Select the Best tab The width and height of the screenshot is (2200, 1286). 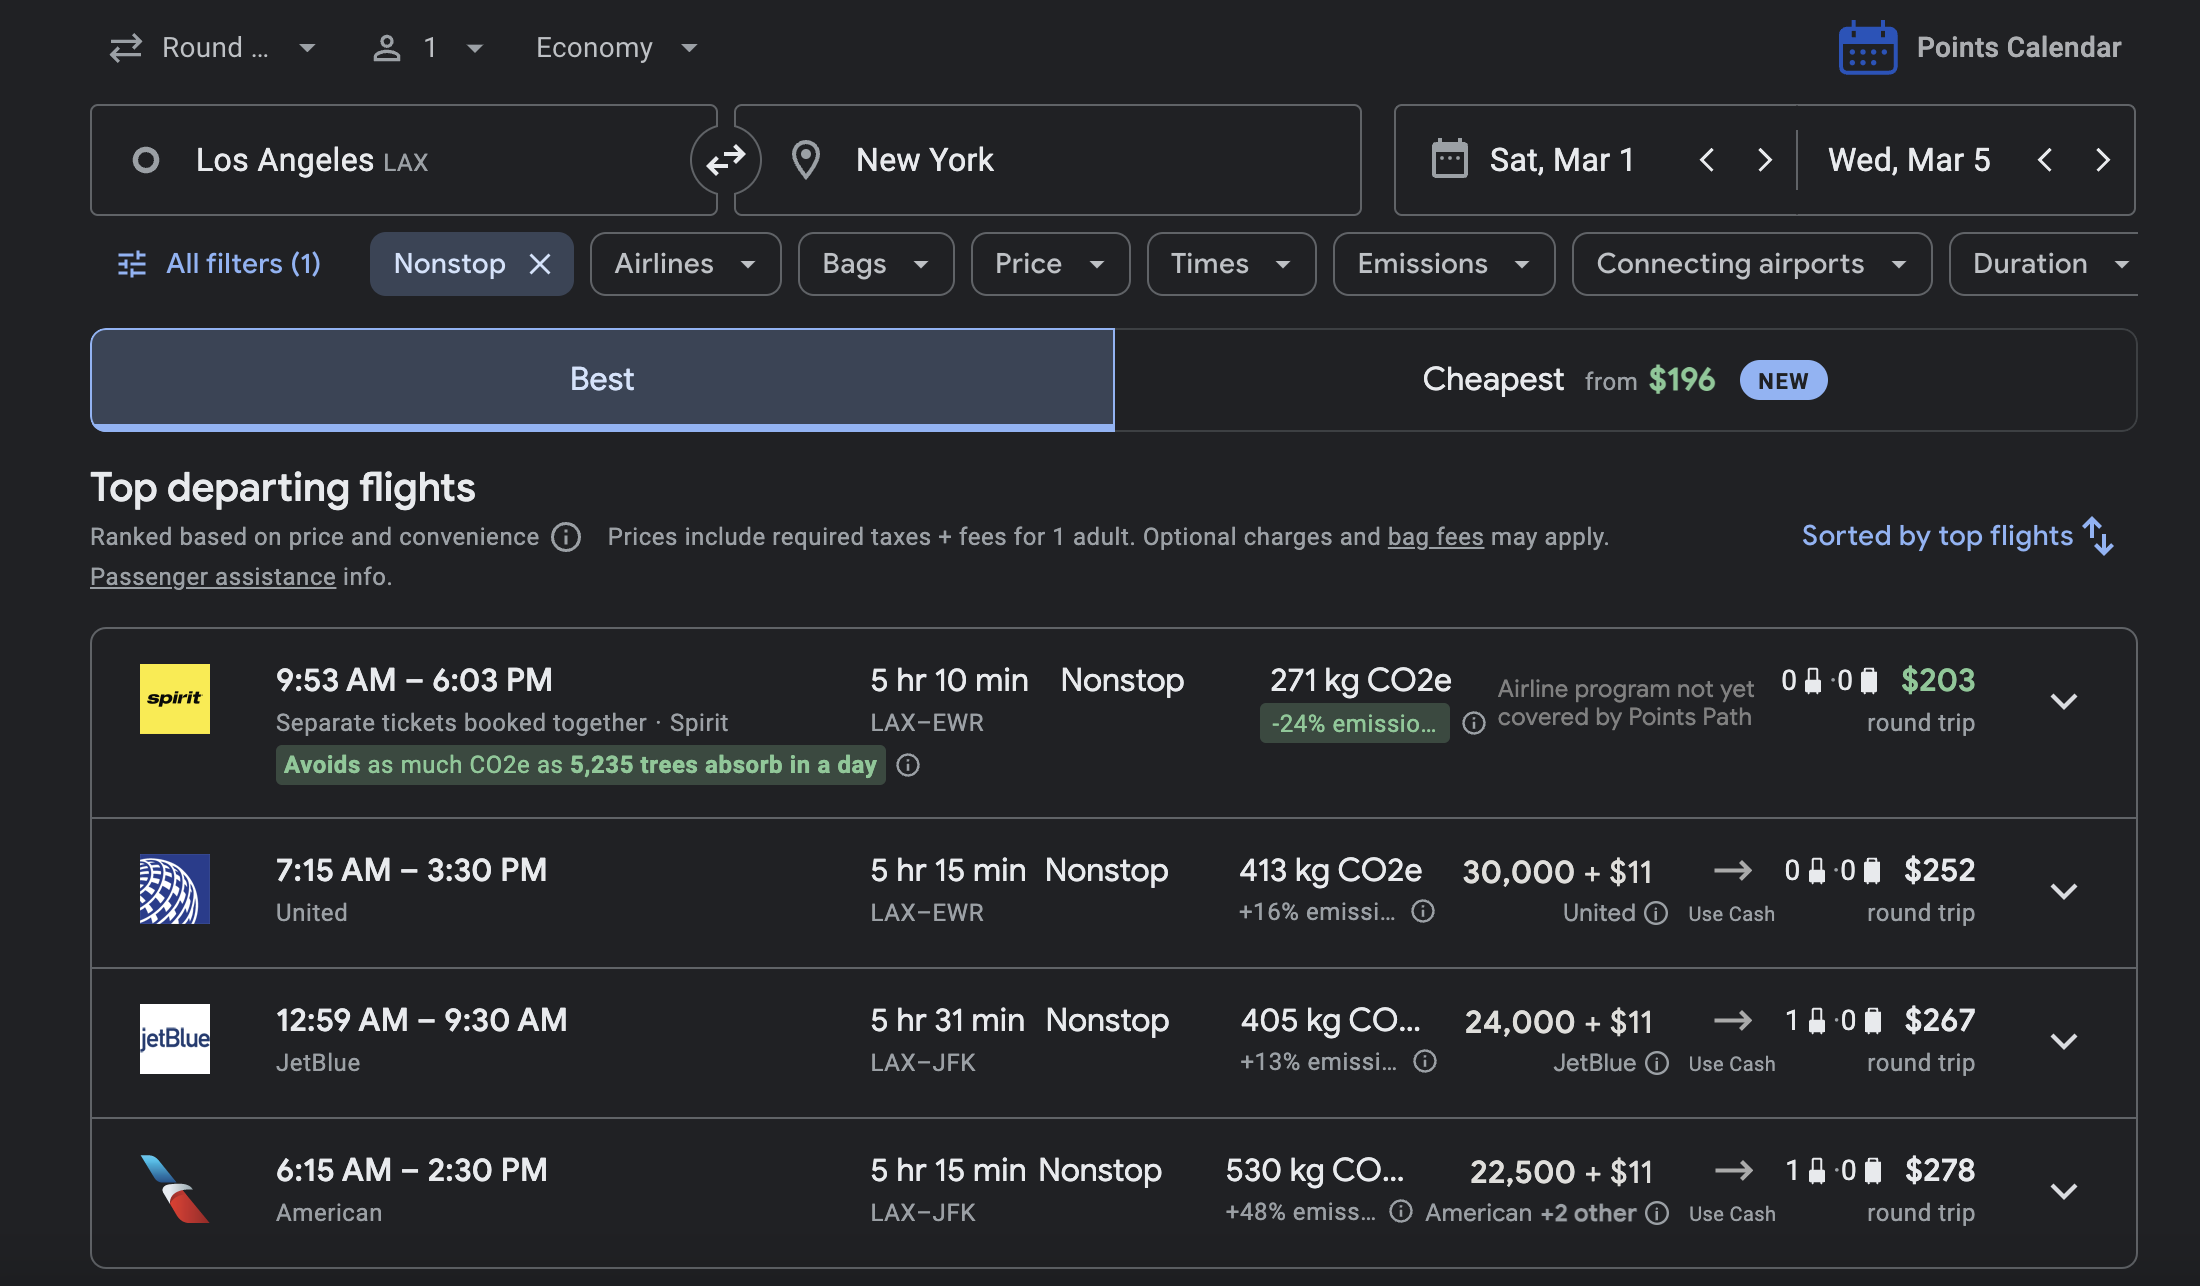pos(602,380)
